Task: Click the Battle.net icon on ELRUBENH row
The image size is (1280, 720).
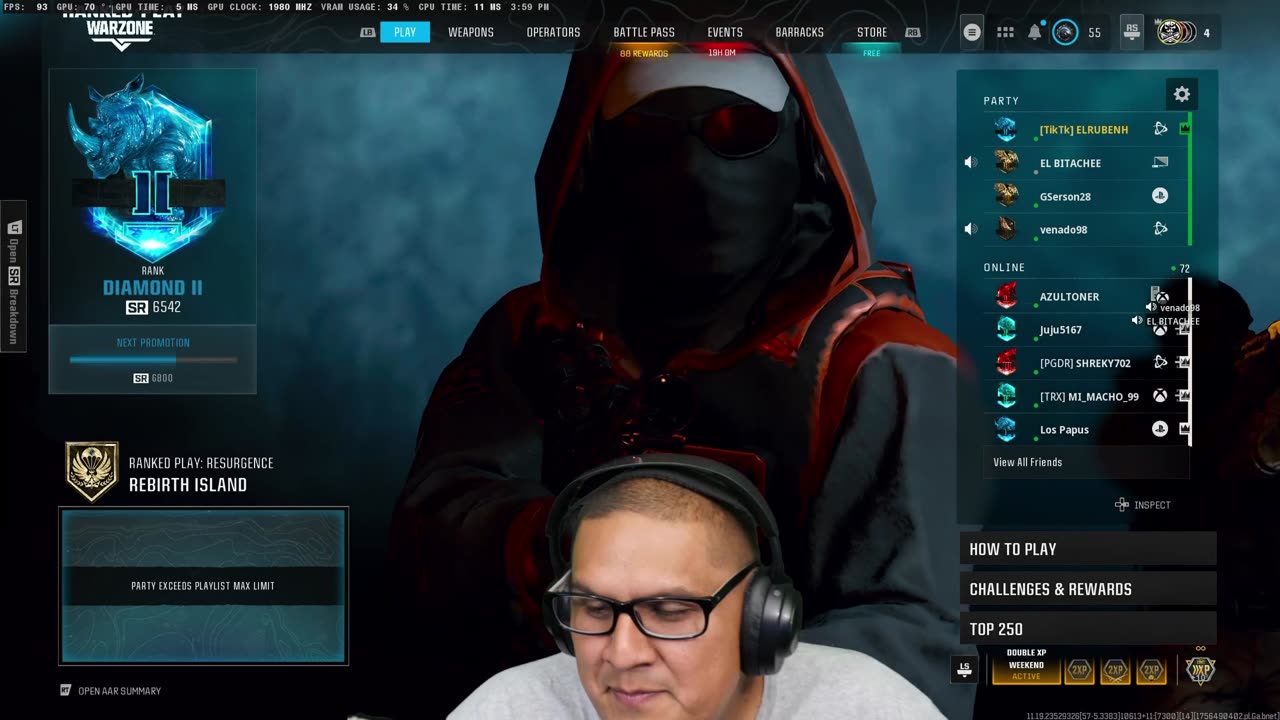Action: point(1160,129)
